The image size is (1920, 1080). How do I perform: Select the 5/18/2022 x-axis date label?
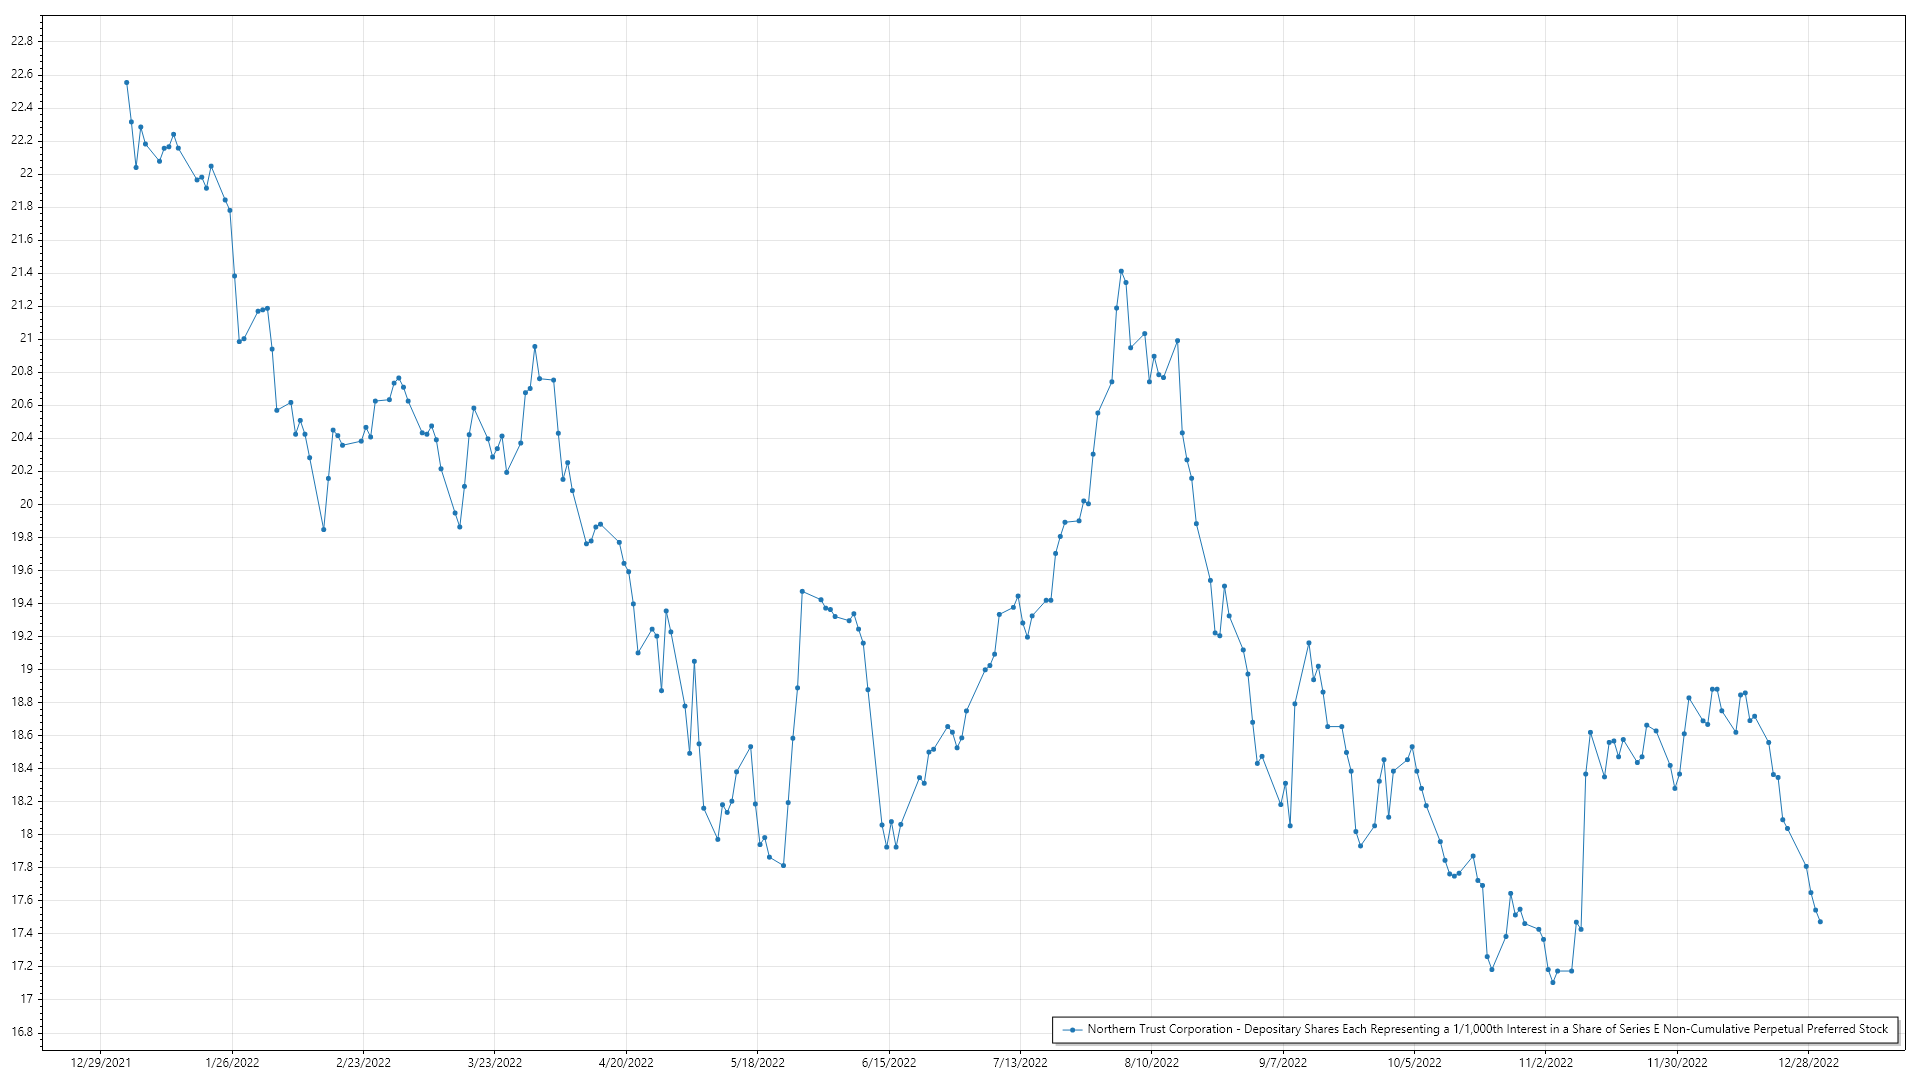(757, 1063)
